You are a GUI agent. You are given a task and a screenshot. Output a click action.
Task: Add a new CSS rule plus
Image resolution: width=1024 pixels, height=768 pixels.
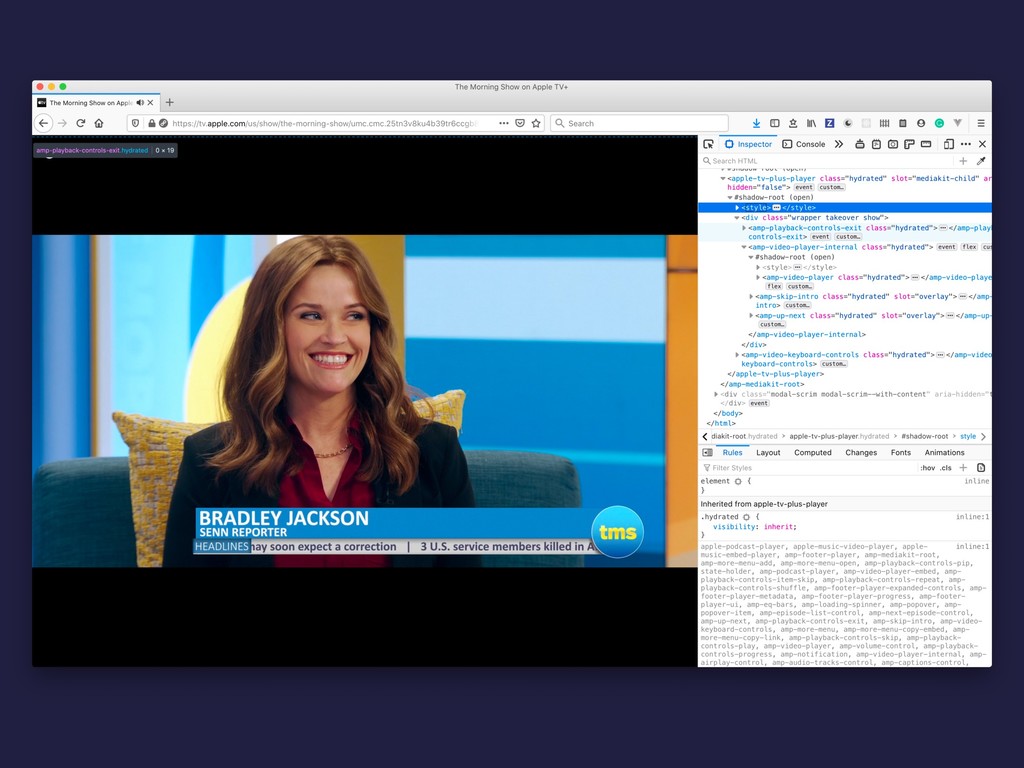point(963,468)
